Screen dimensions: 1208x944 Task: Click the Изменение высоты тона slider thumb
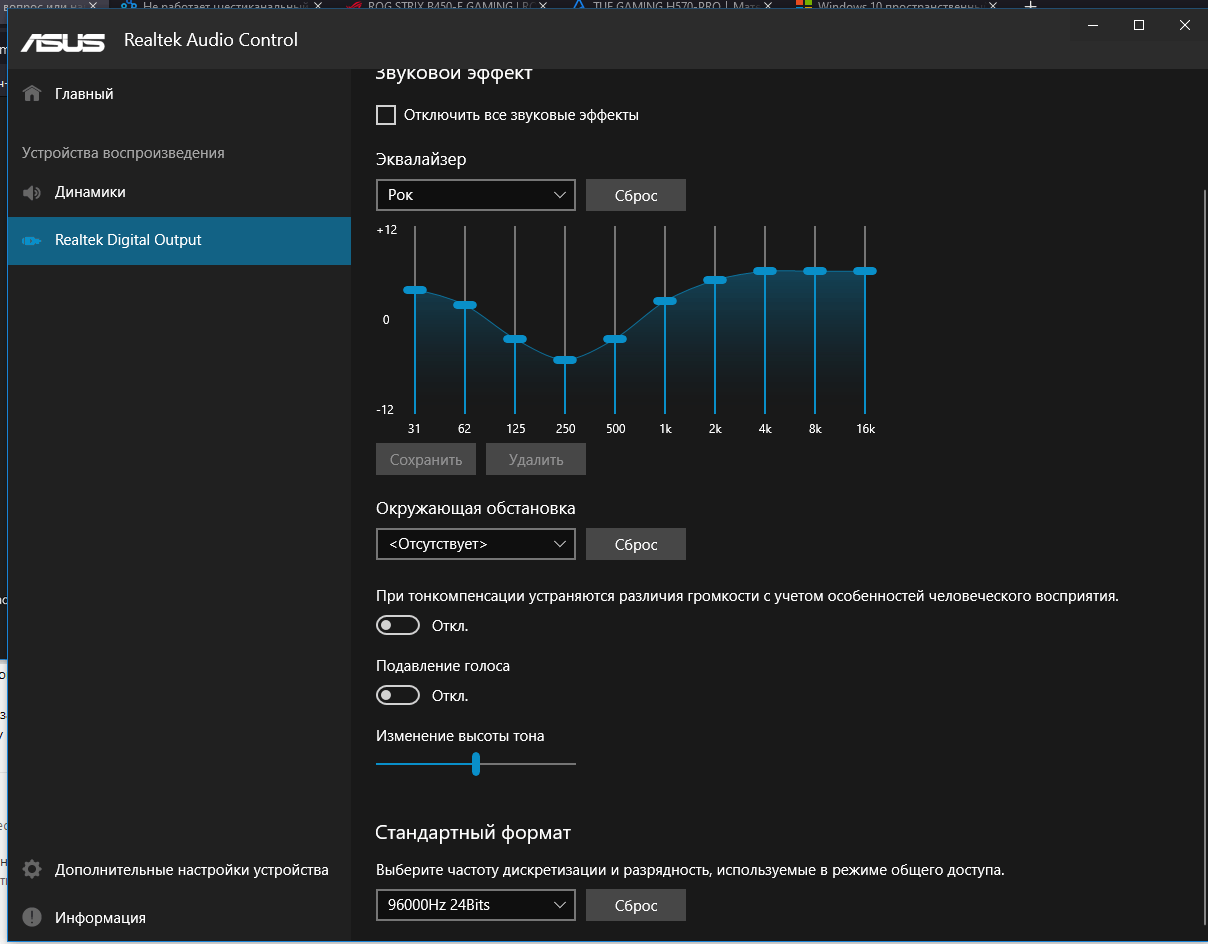tap(476, 764)
